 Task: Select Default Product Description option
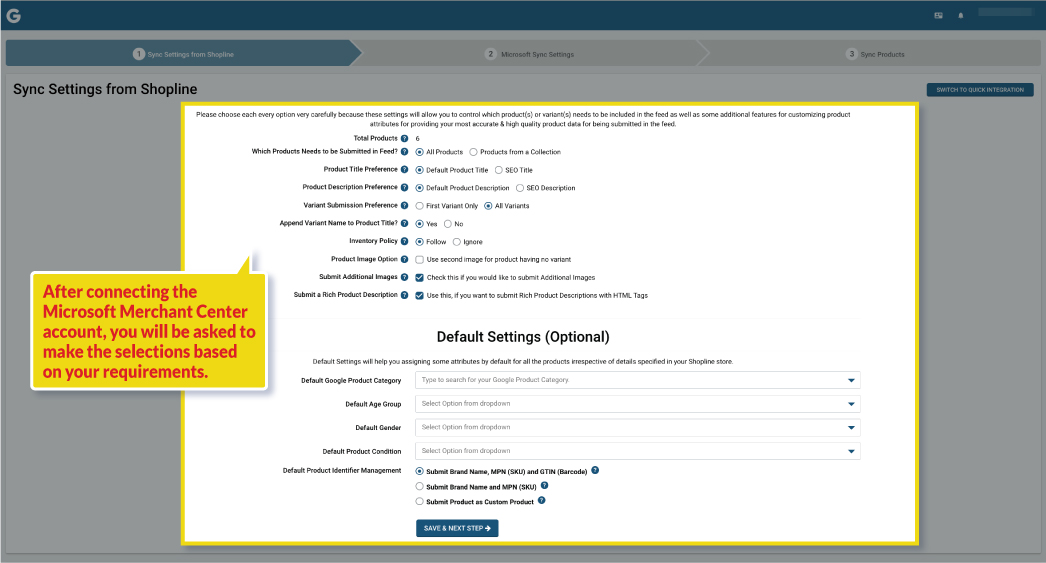420,188
